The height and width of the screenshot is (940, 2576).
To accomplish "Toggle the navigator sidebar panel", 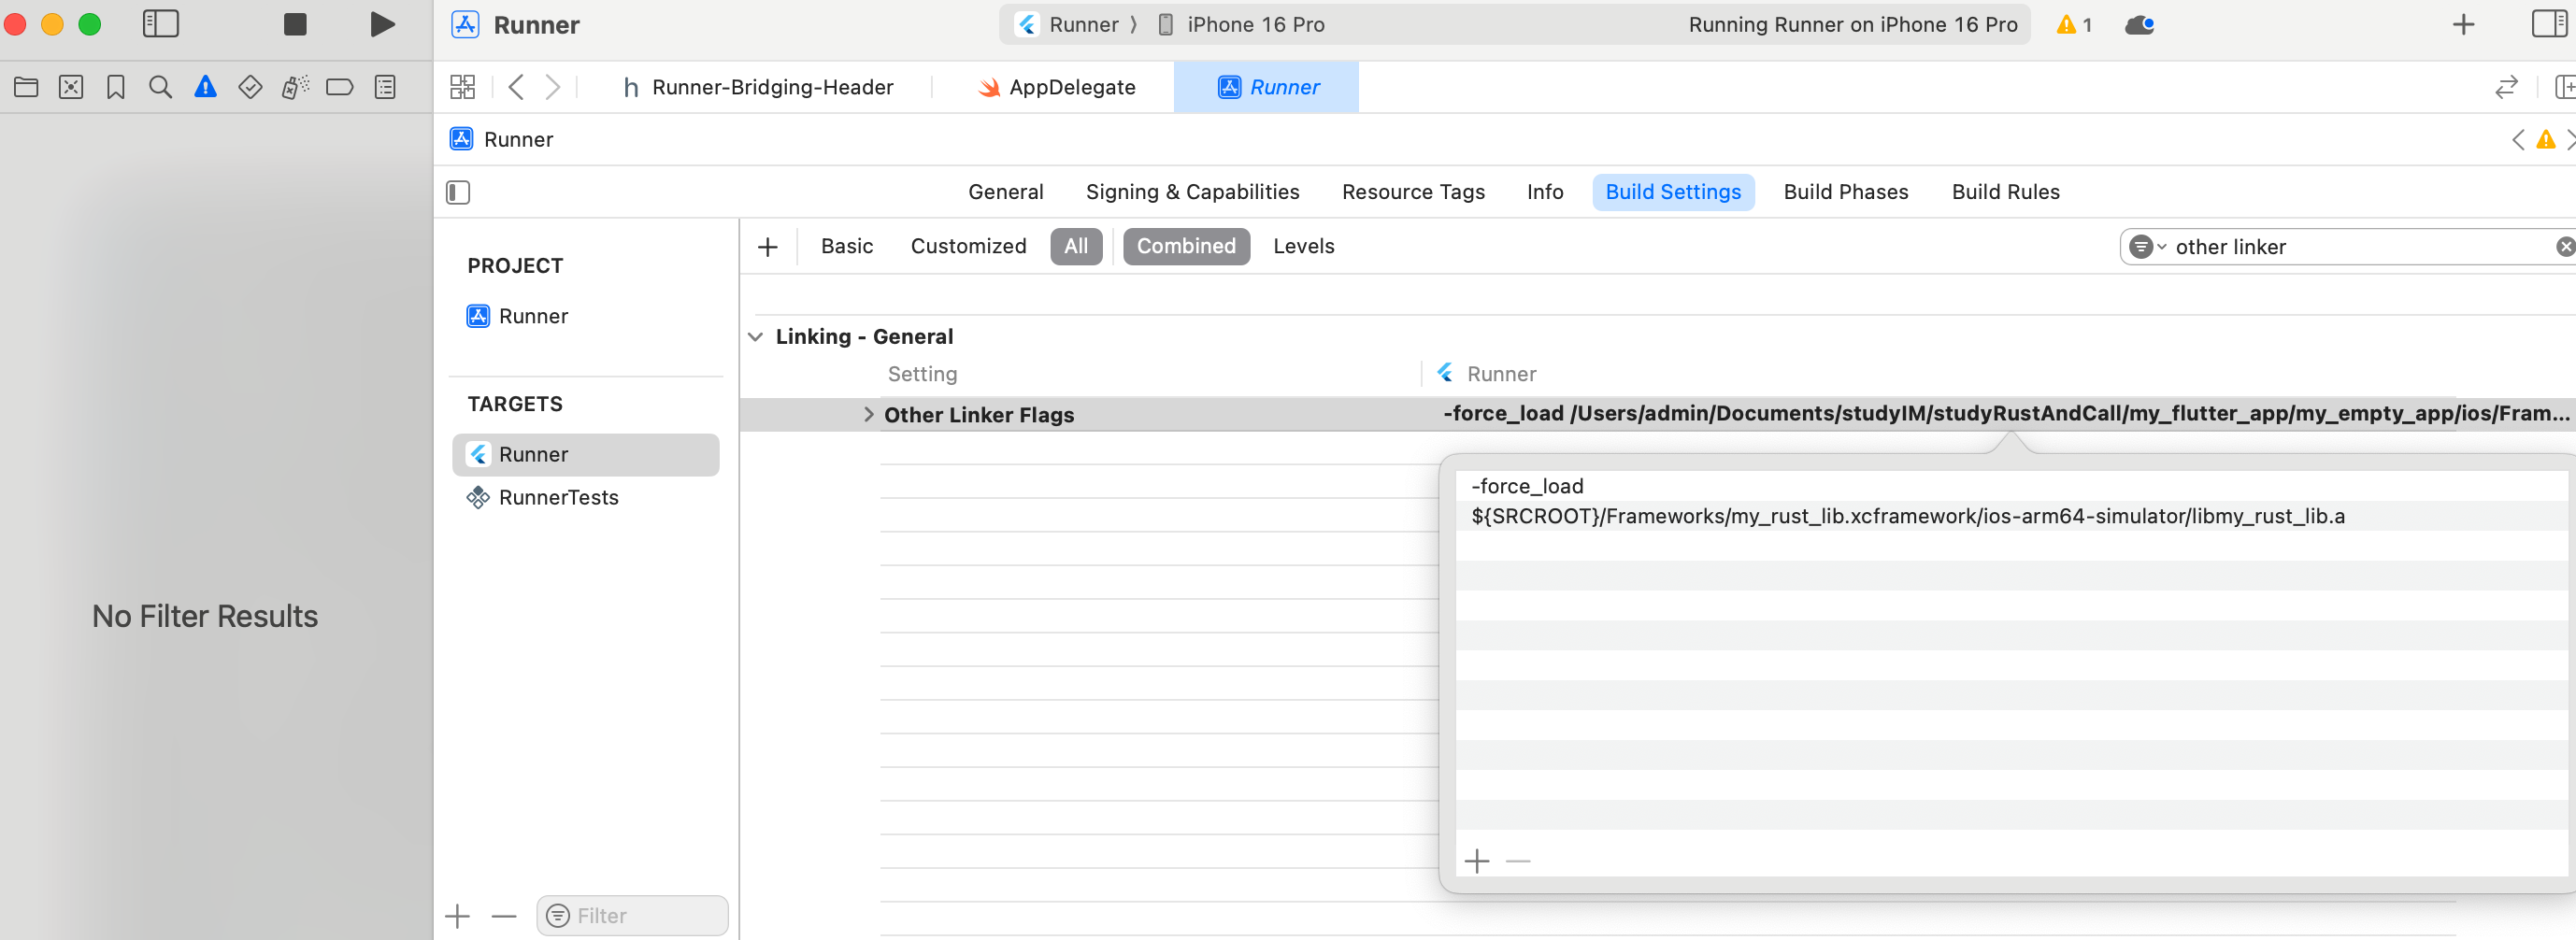I will pyautogui.click(x=160, y=24).
